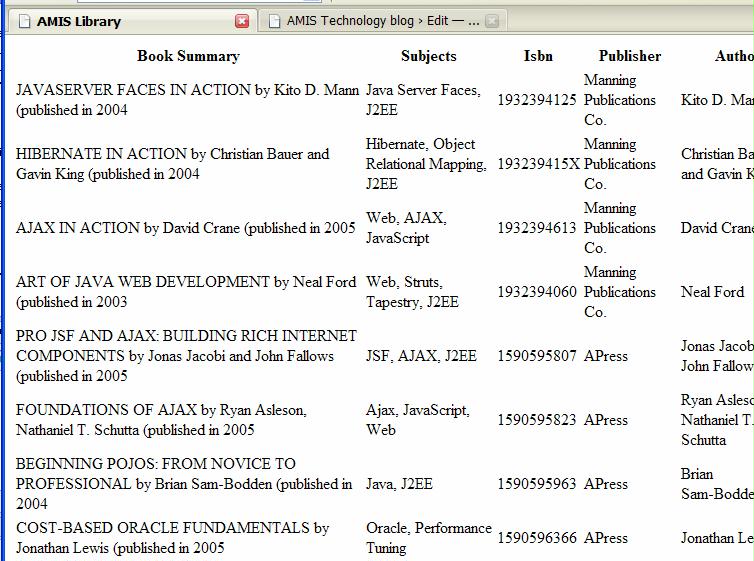Click ISBN 1932394613 for Ajax in Action
754x561 pixels.
pos(537,228)
